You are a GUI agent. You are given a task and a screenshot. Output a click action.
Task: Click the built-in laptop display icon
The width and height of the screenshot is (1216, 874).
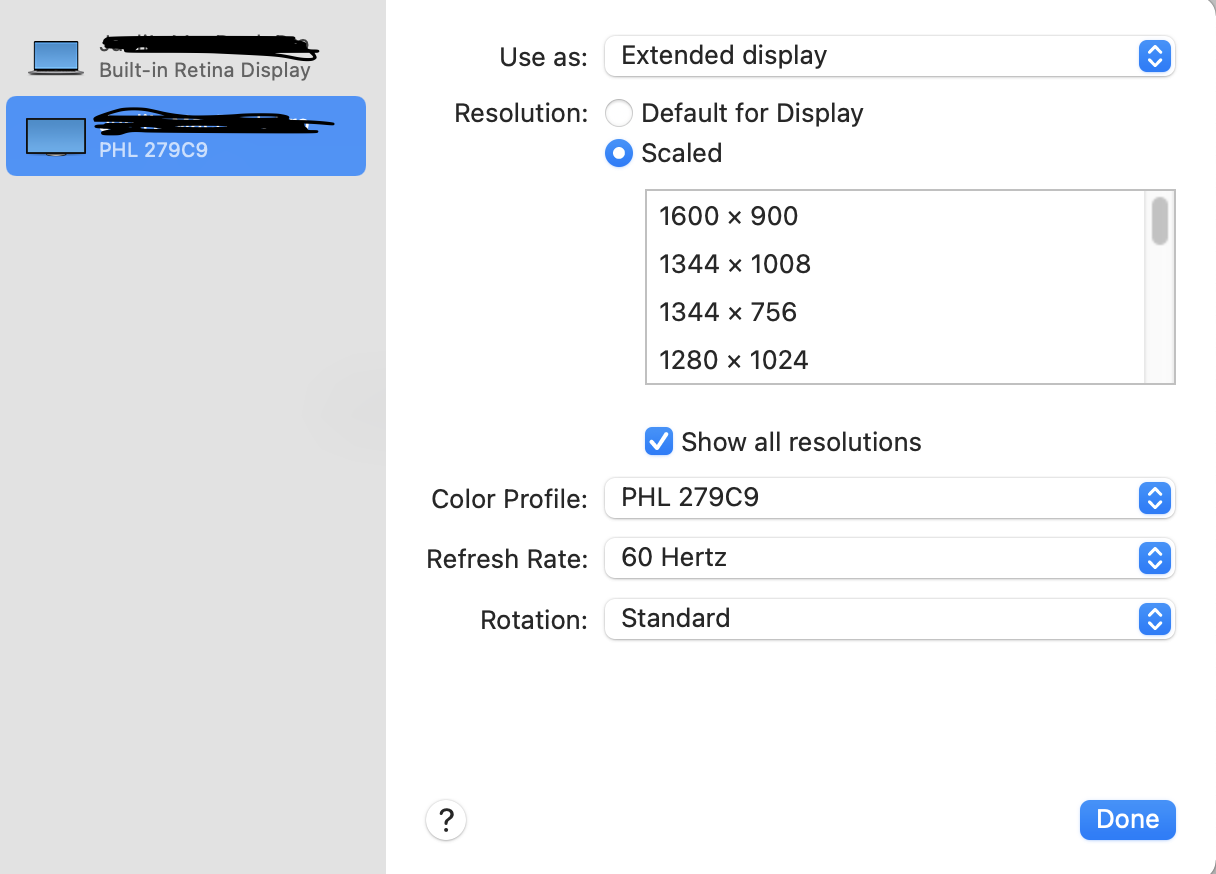[x=56, y=58]
